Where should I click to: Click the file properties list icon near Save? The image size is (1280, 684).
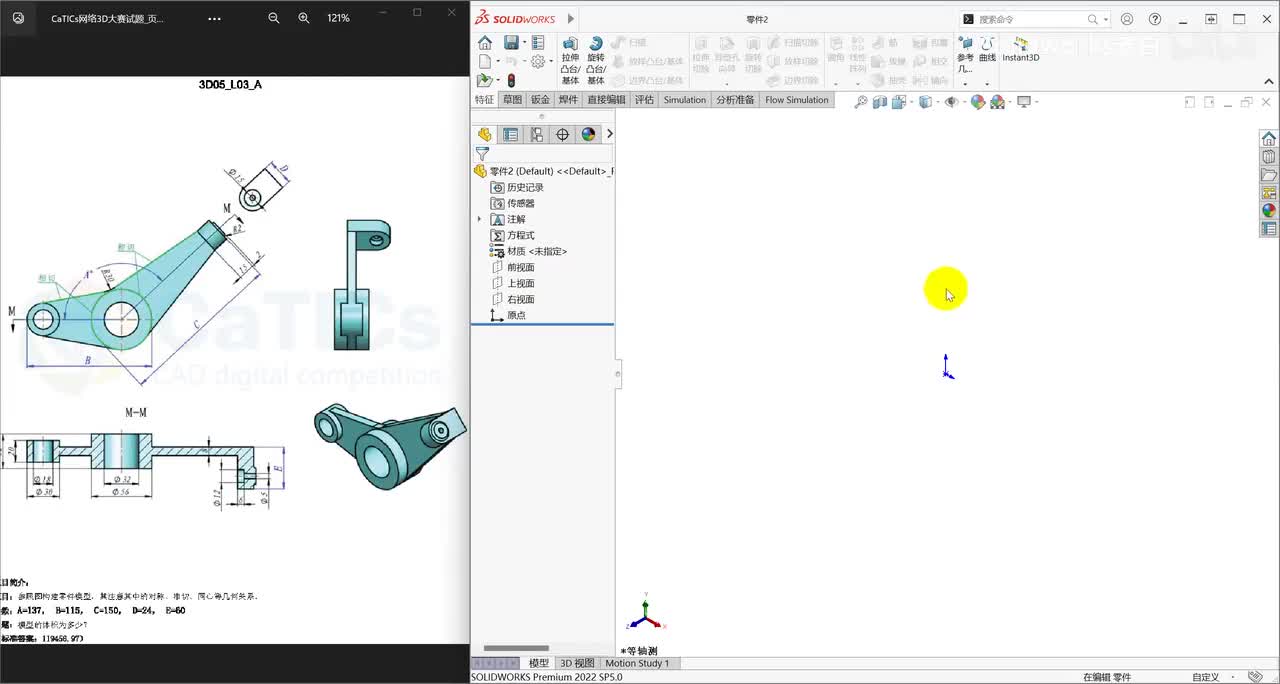(x=538, y=43)
